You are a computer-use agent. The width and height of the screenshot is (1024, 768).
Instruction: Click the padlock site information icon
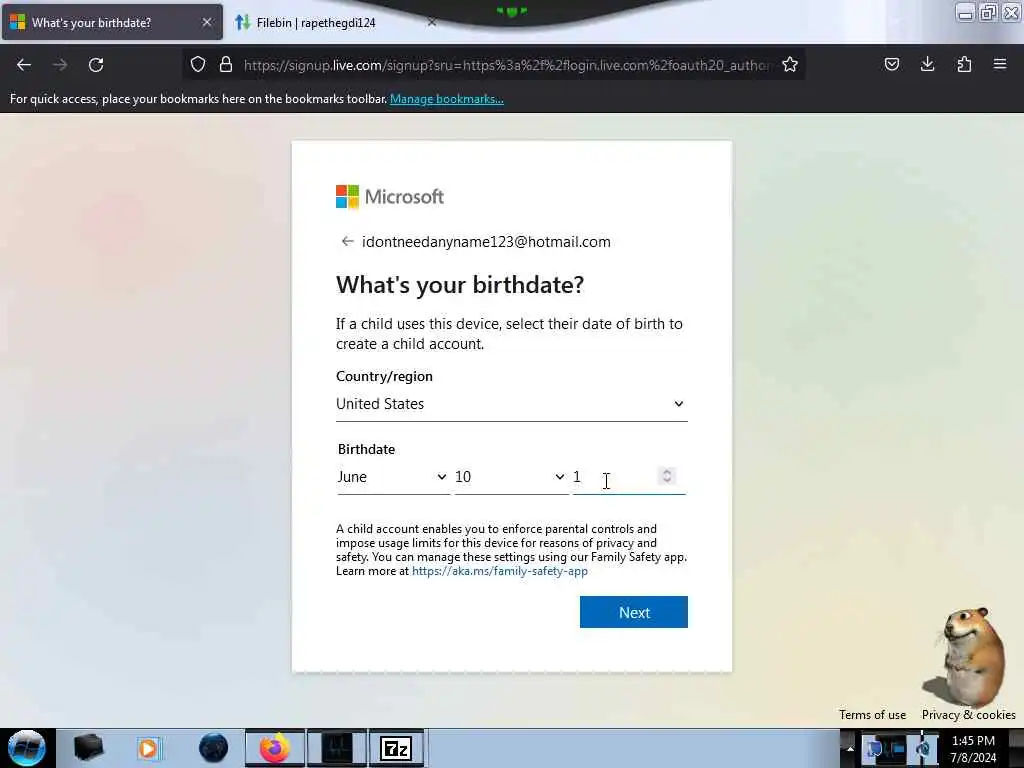[226, 64]
